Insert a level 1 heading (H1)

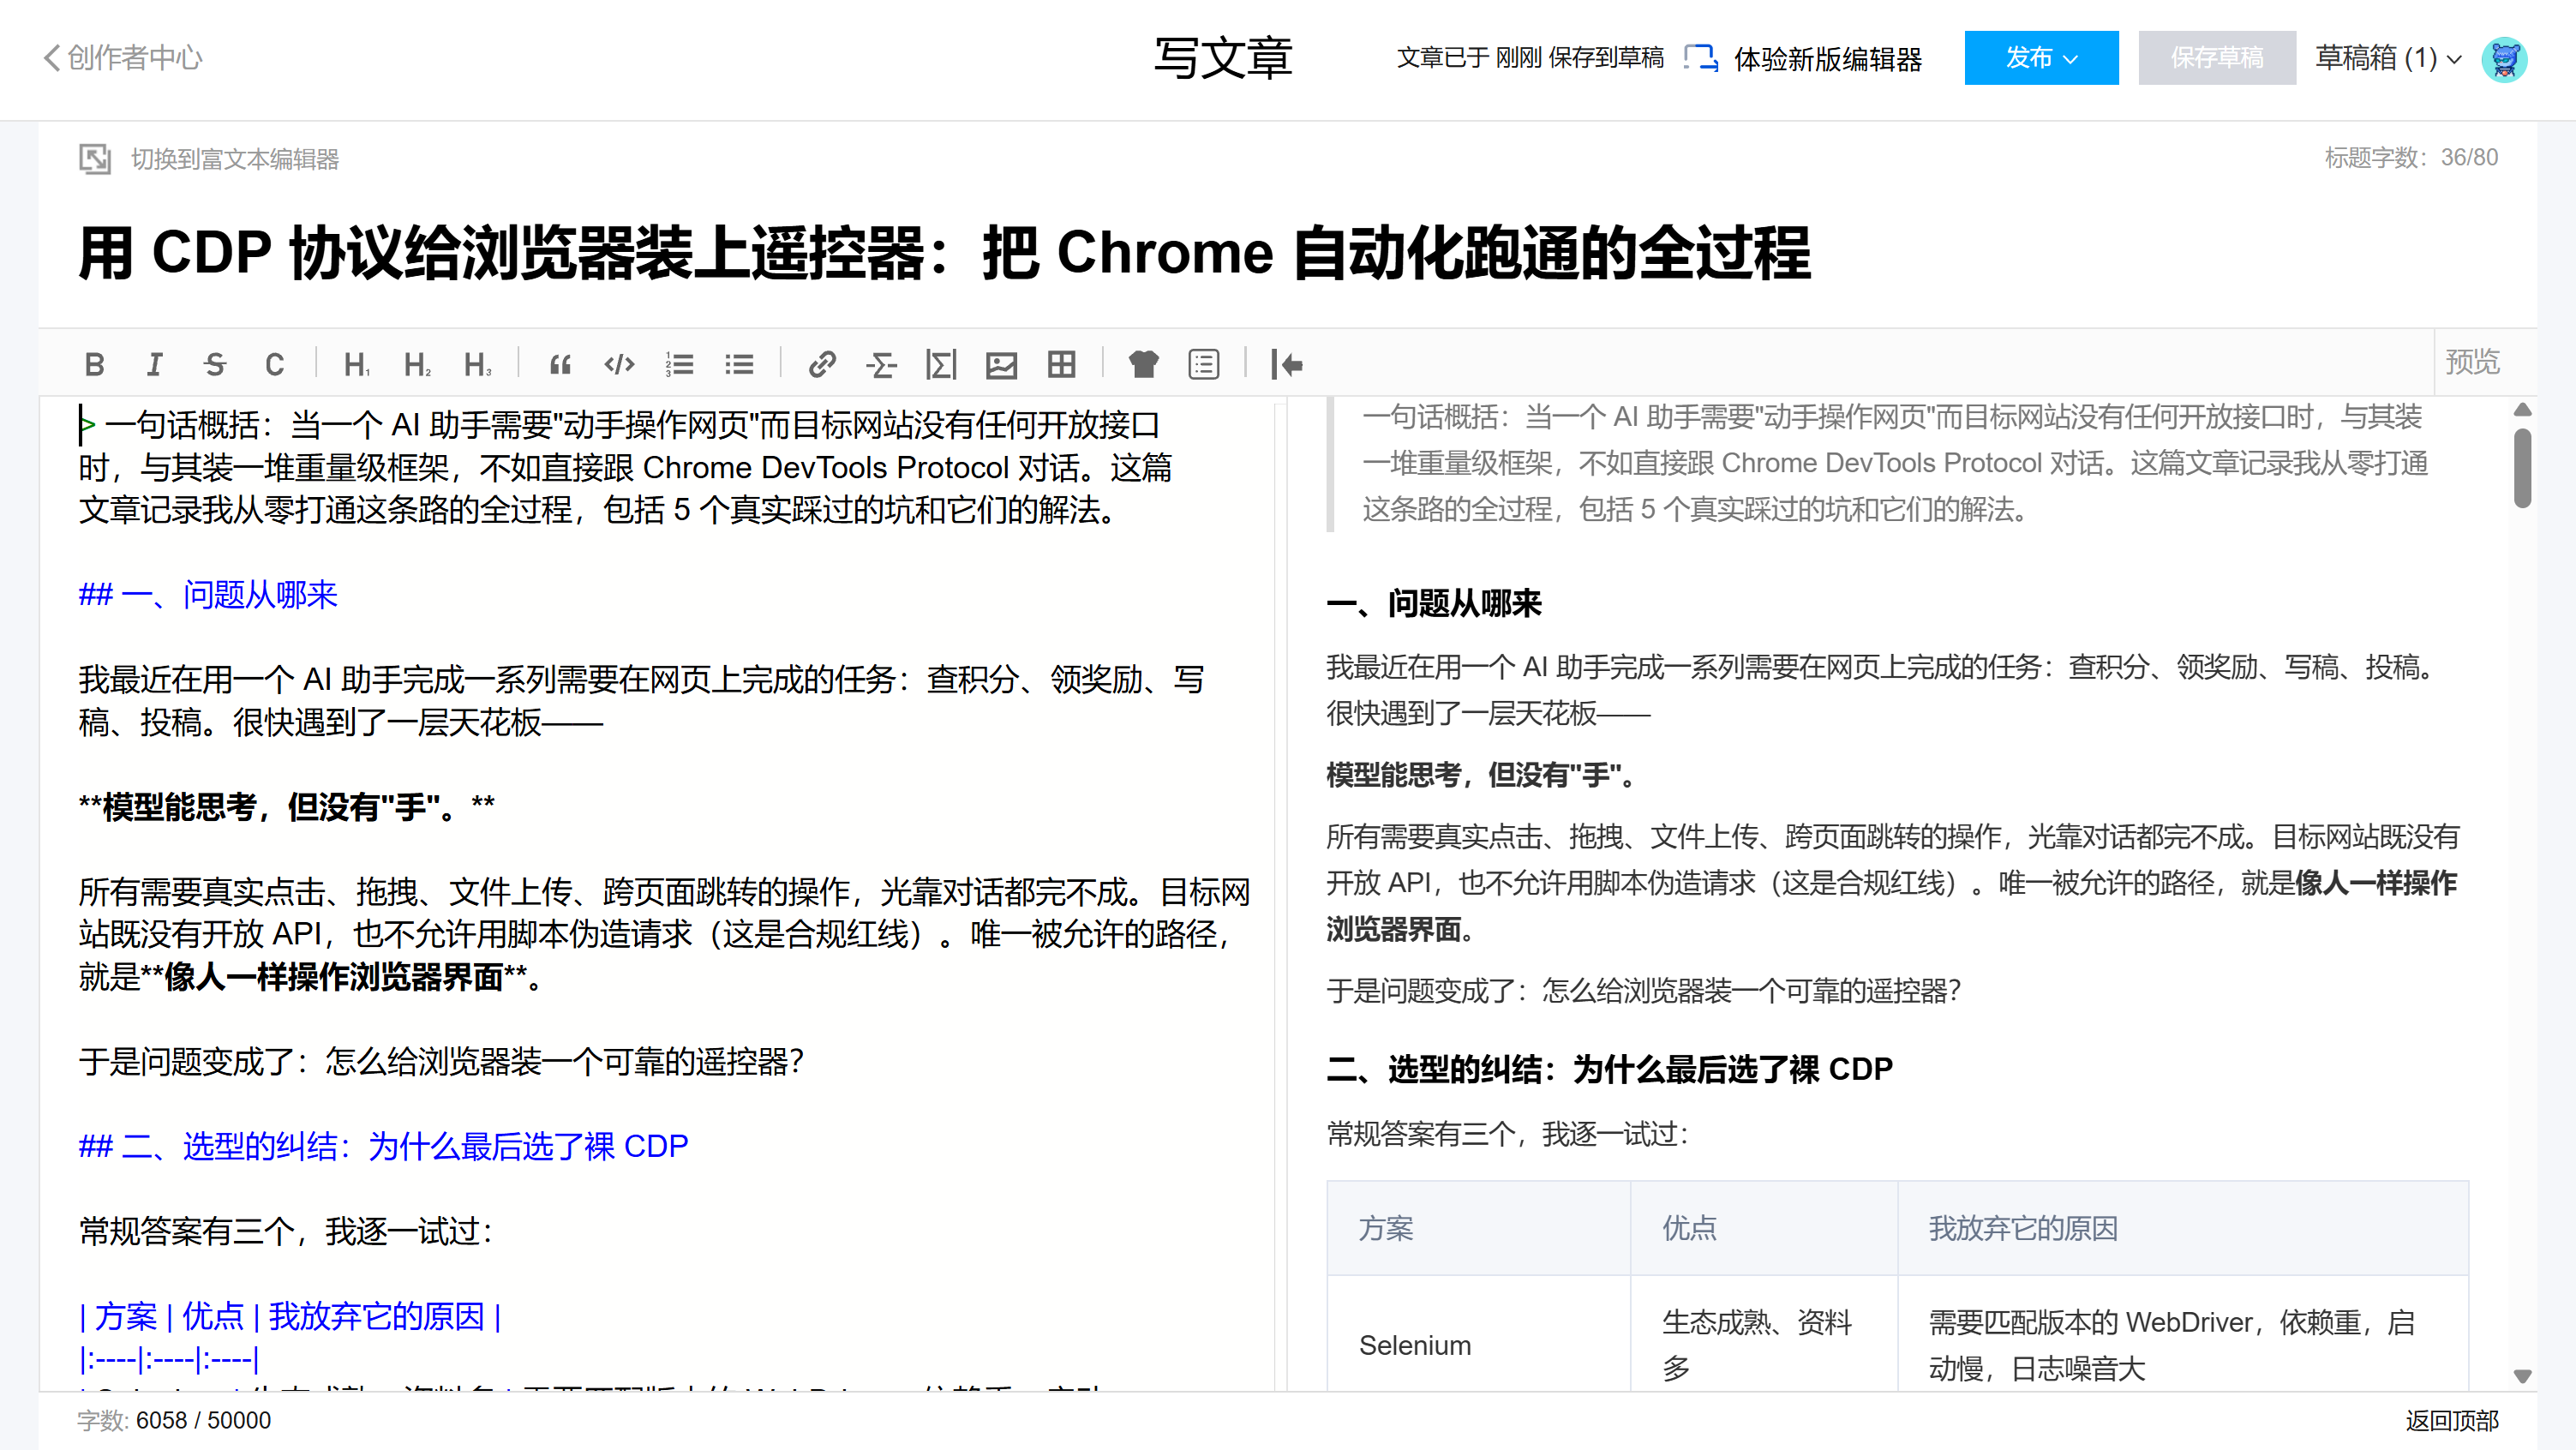tap(356, 365)
